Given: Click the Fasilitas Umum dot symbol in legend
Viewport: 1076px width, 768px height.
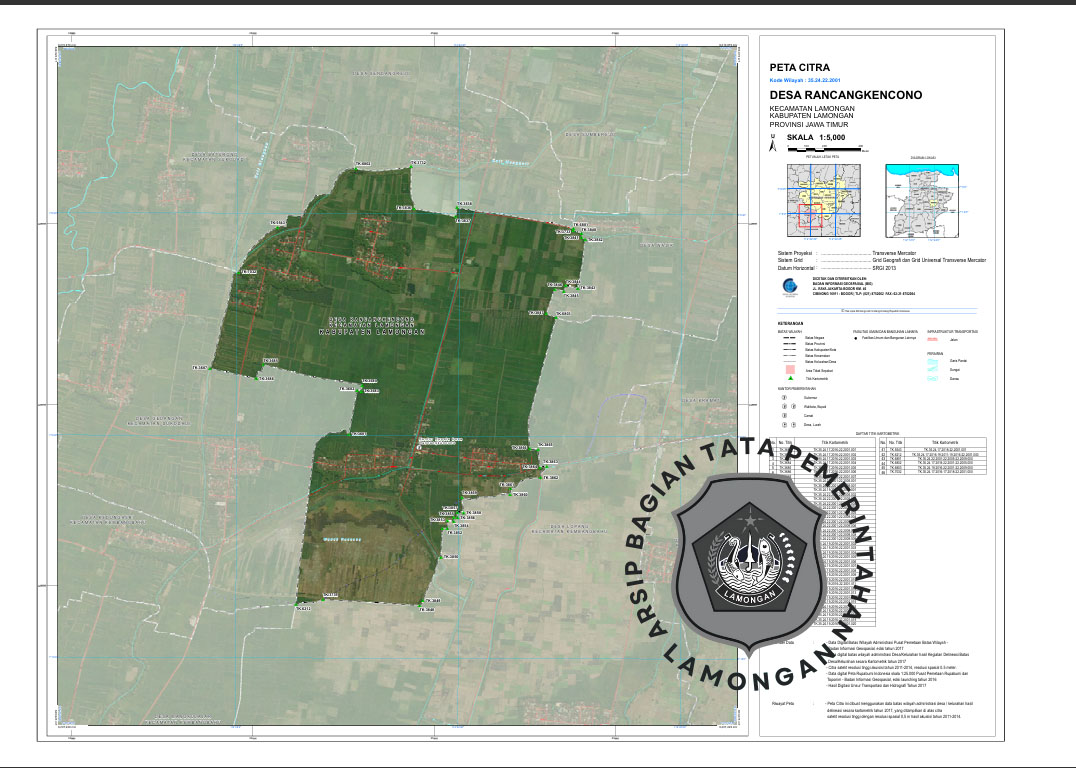Looking at the screenshot, I should coord(856,339).
